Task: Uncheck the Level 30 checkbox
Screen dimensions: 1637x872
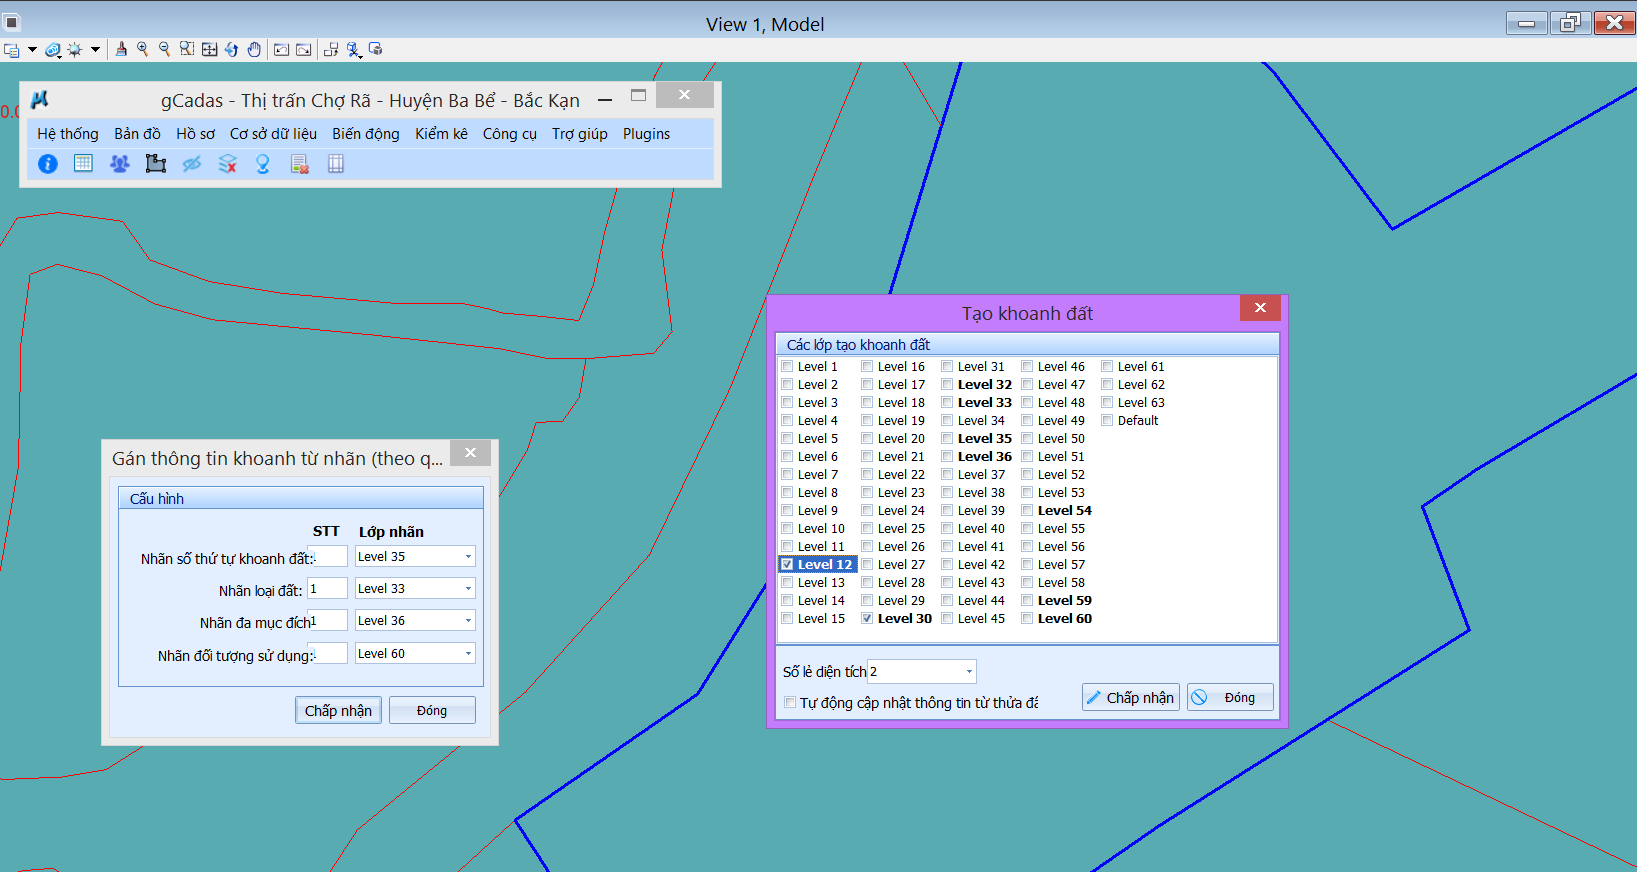Action: coord(867,619)
